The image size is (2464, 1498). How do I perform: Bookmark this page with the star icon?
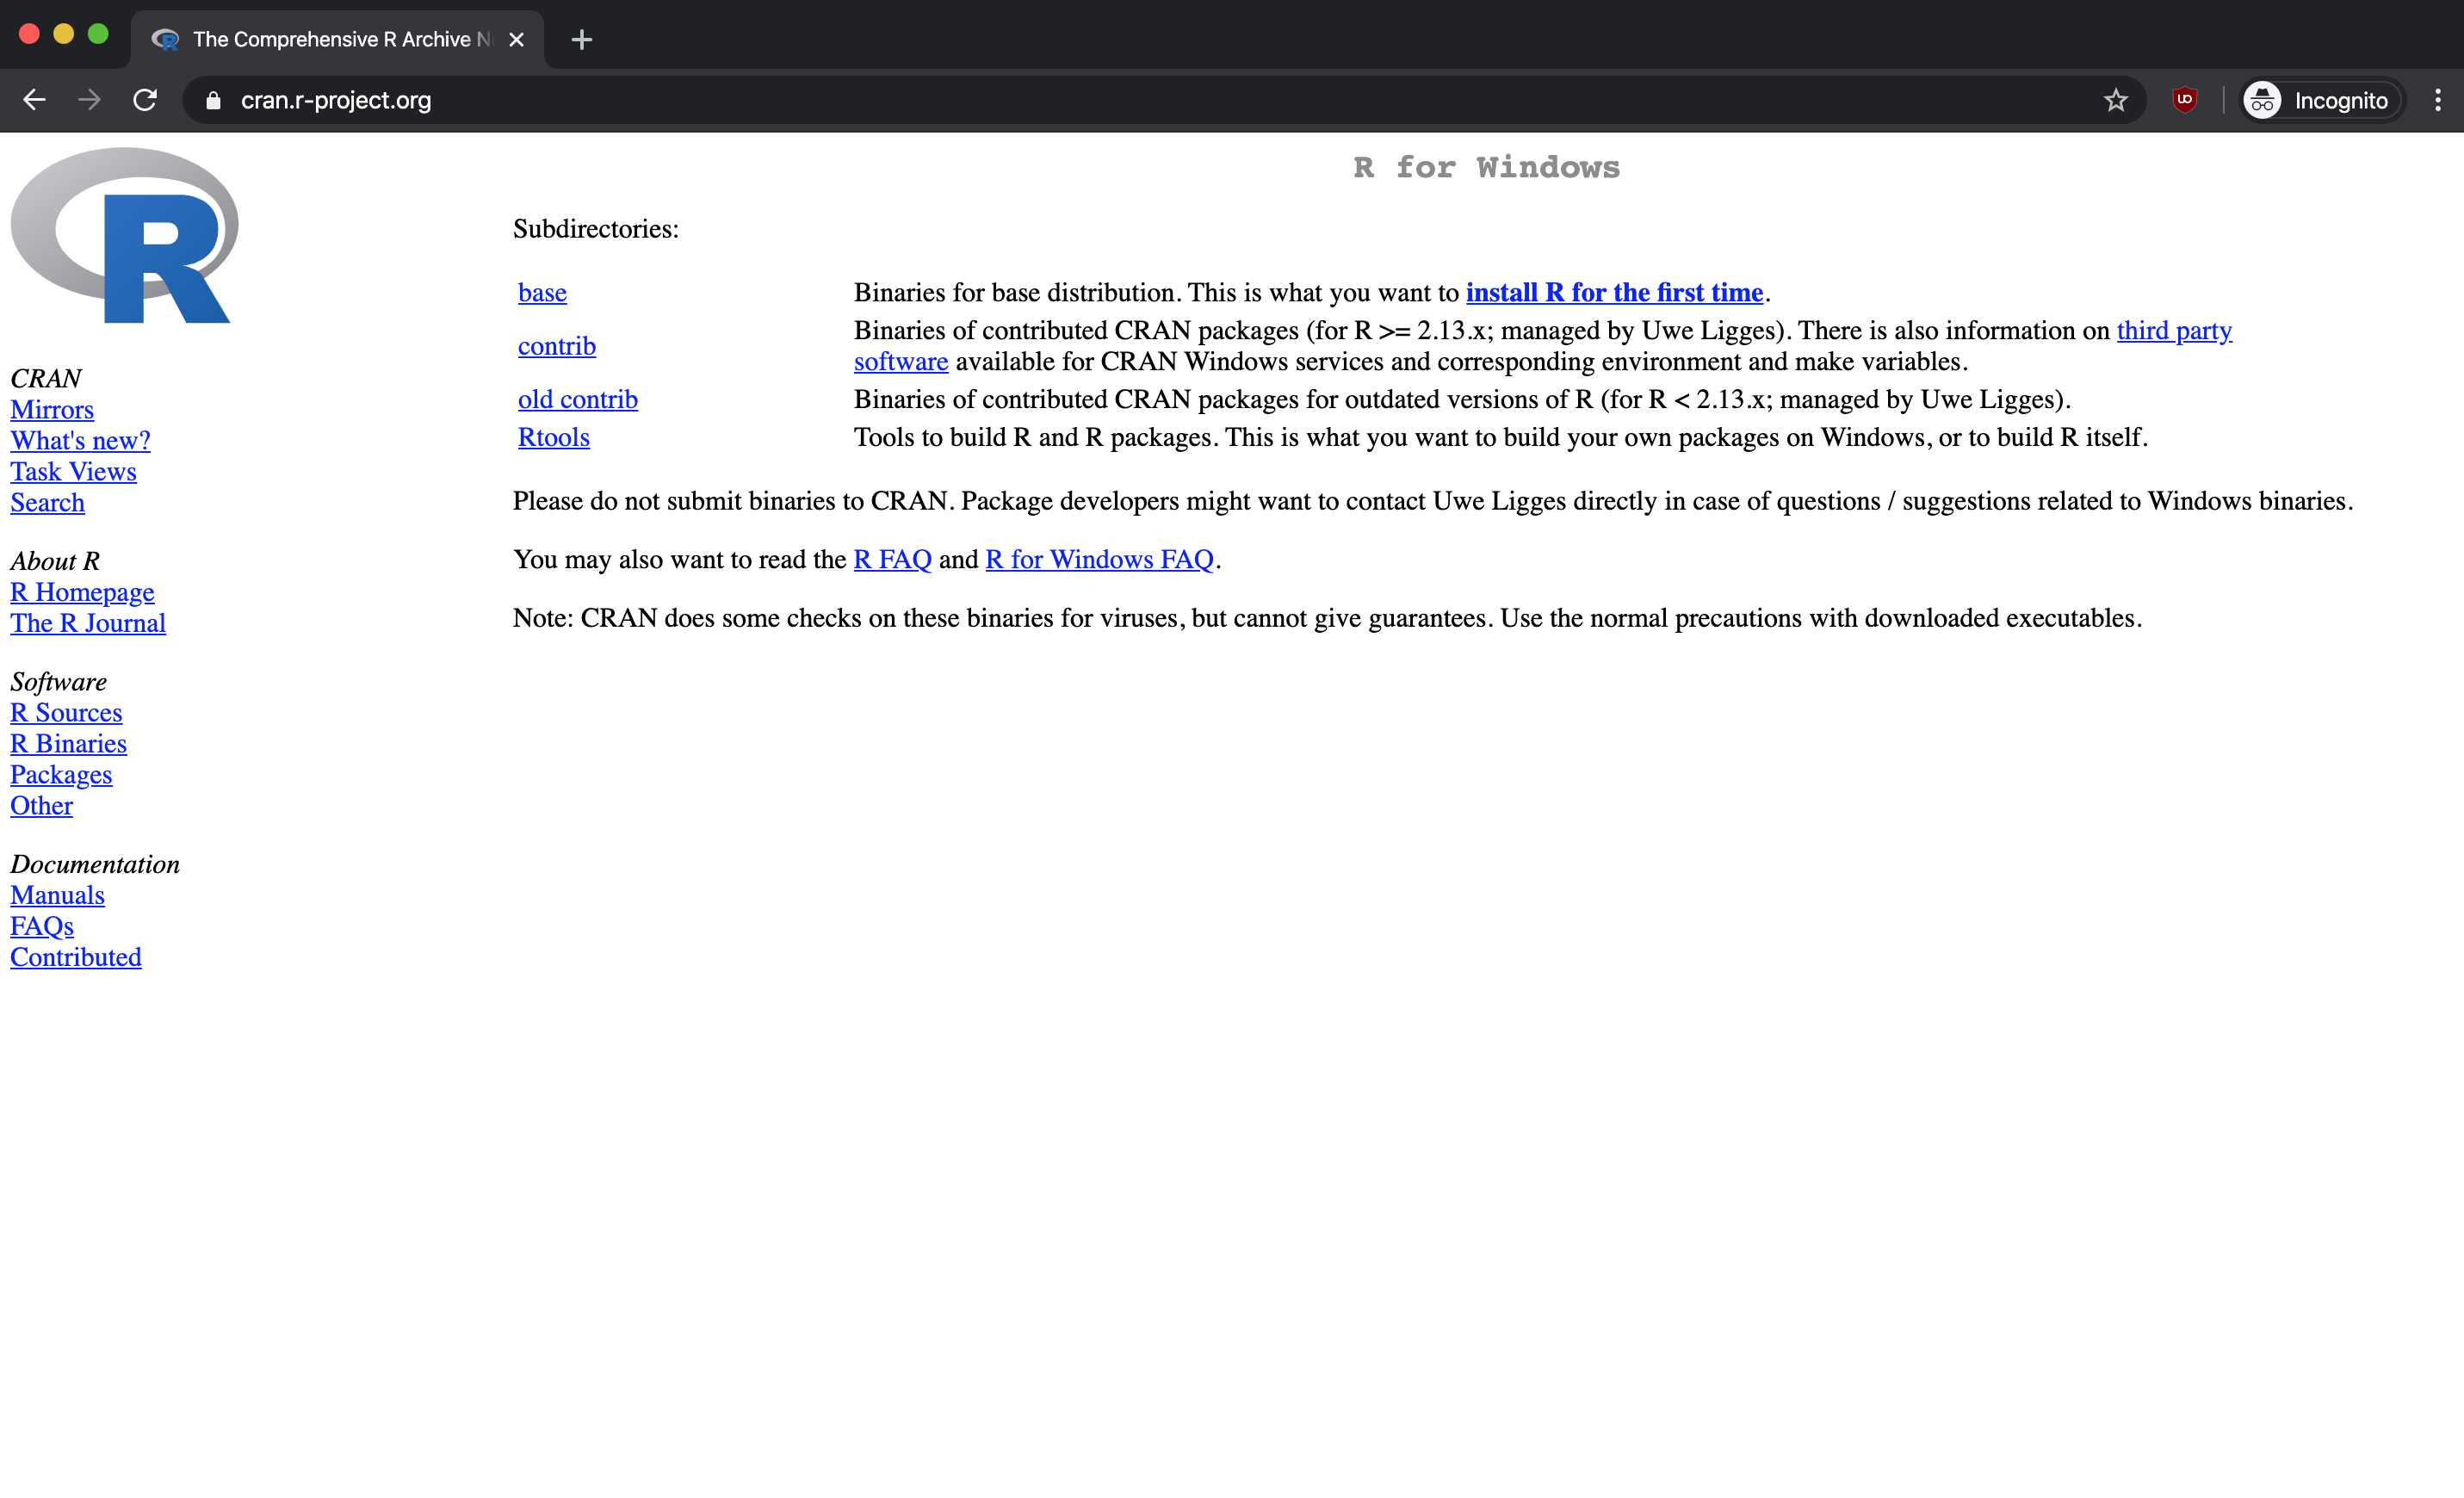(2117, 100)
